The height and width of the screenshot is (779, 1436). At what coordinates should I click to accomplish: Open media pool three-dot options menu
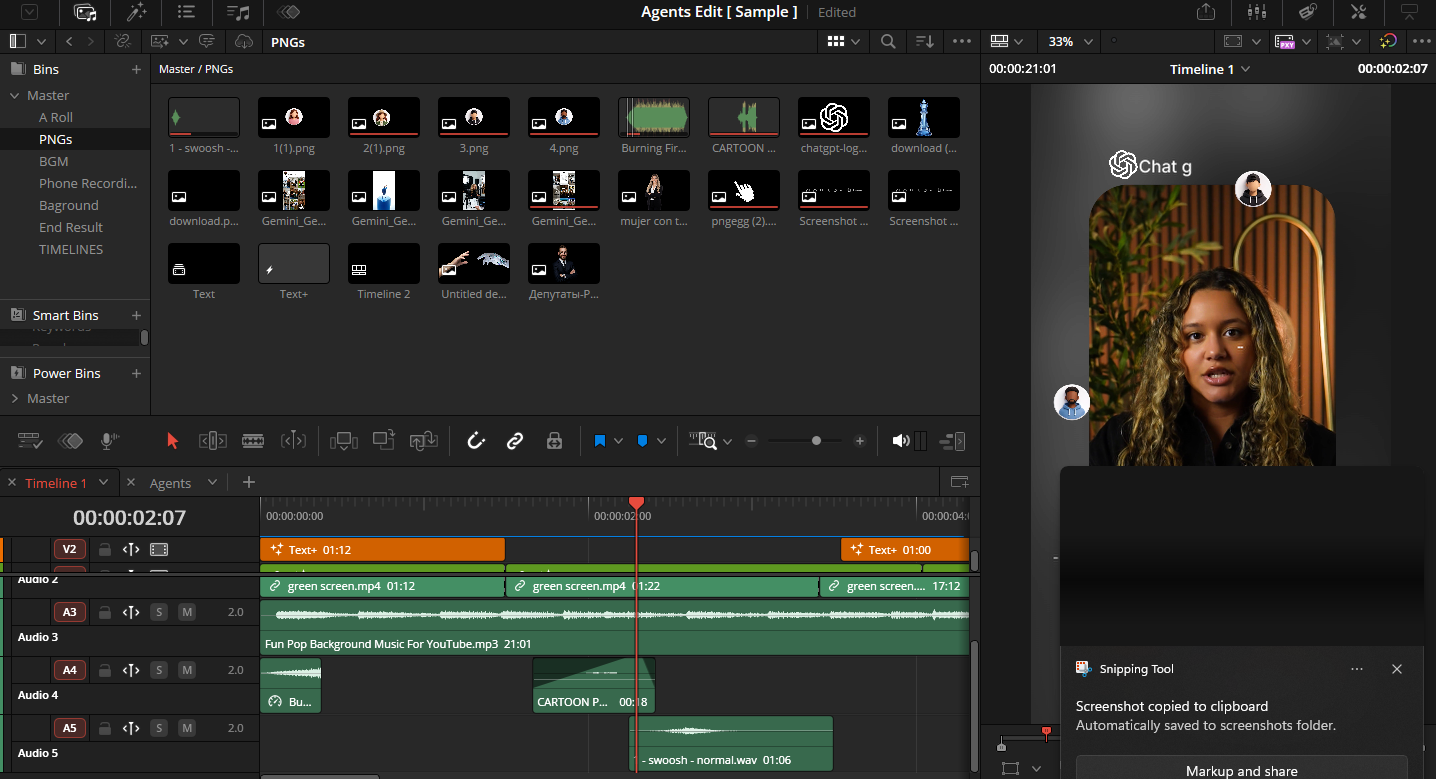pos(962,42)
